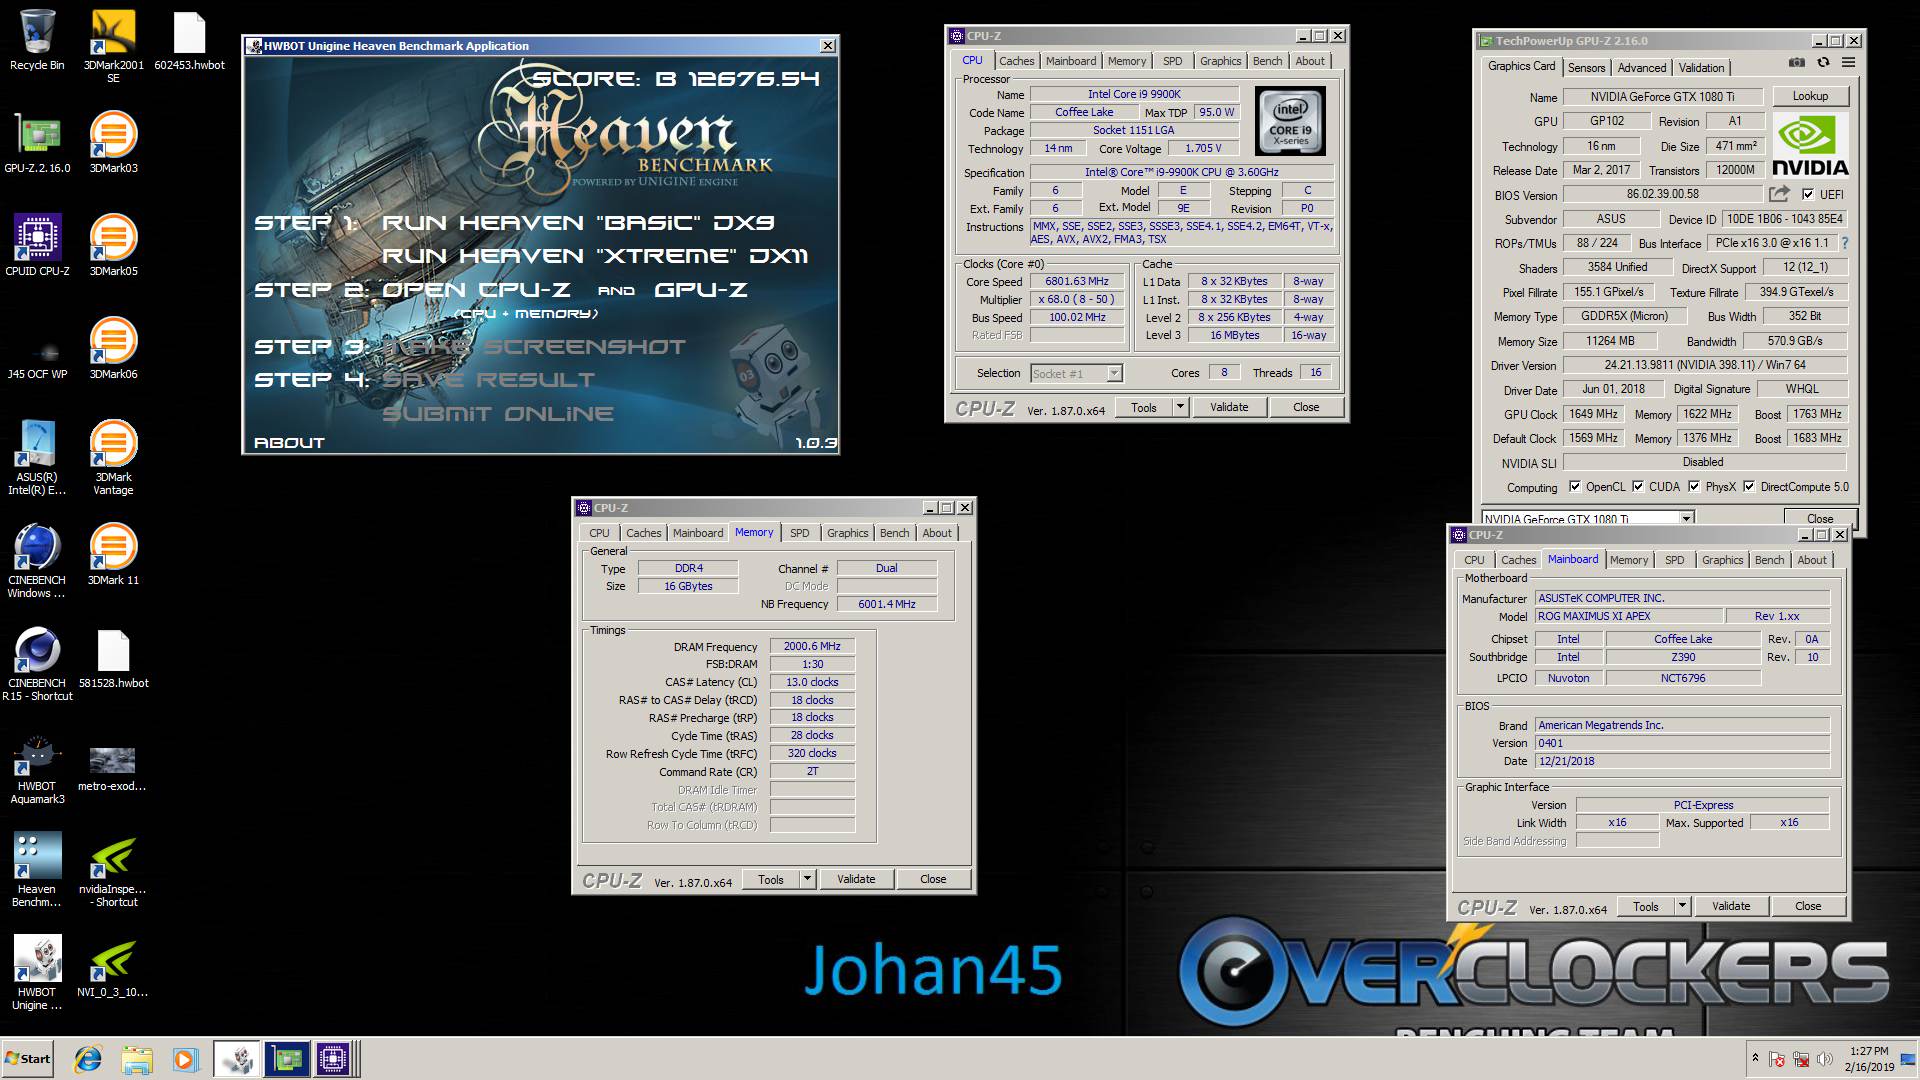This screenshot has width=1920, height=1080.
Task: Click Validate in CPU-Z CPU window
Action: 1229,407
